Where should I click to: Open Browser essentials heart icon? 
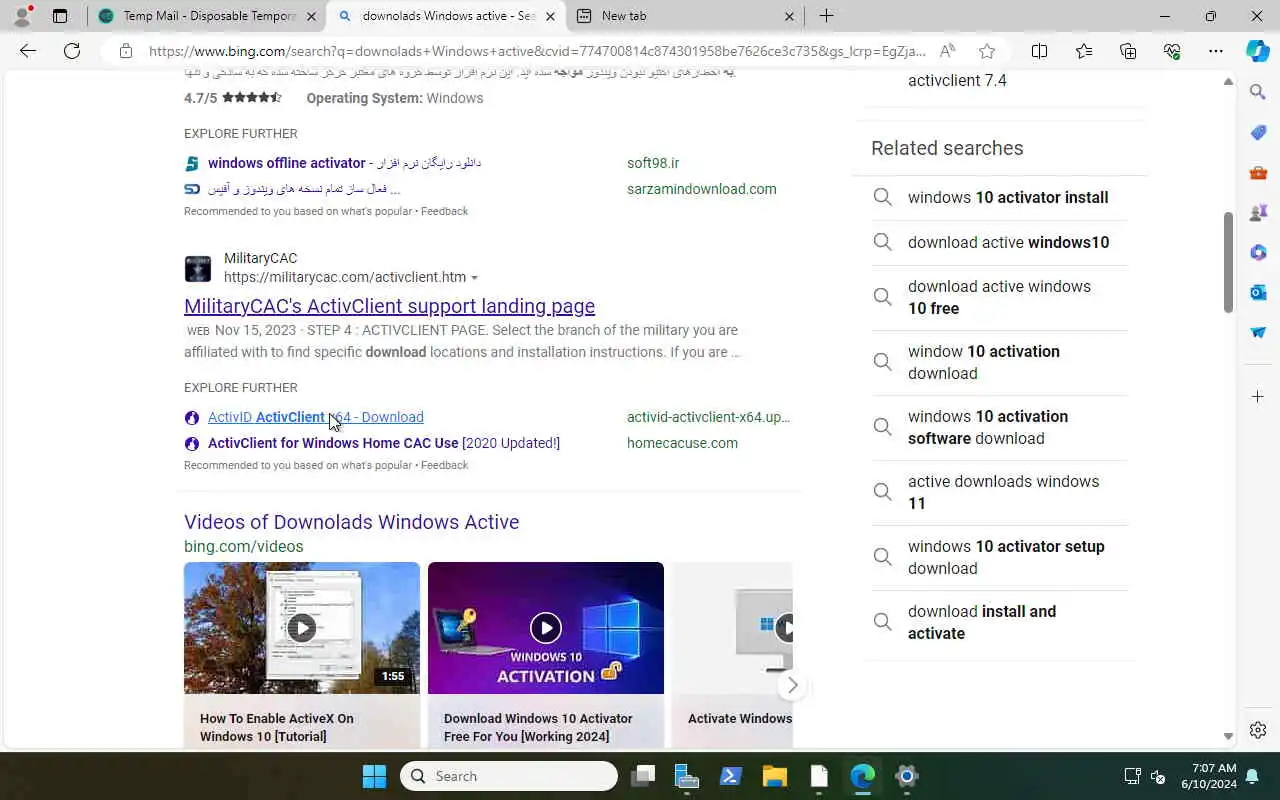1172,51
